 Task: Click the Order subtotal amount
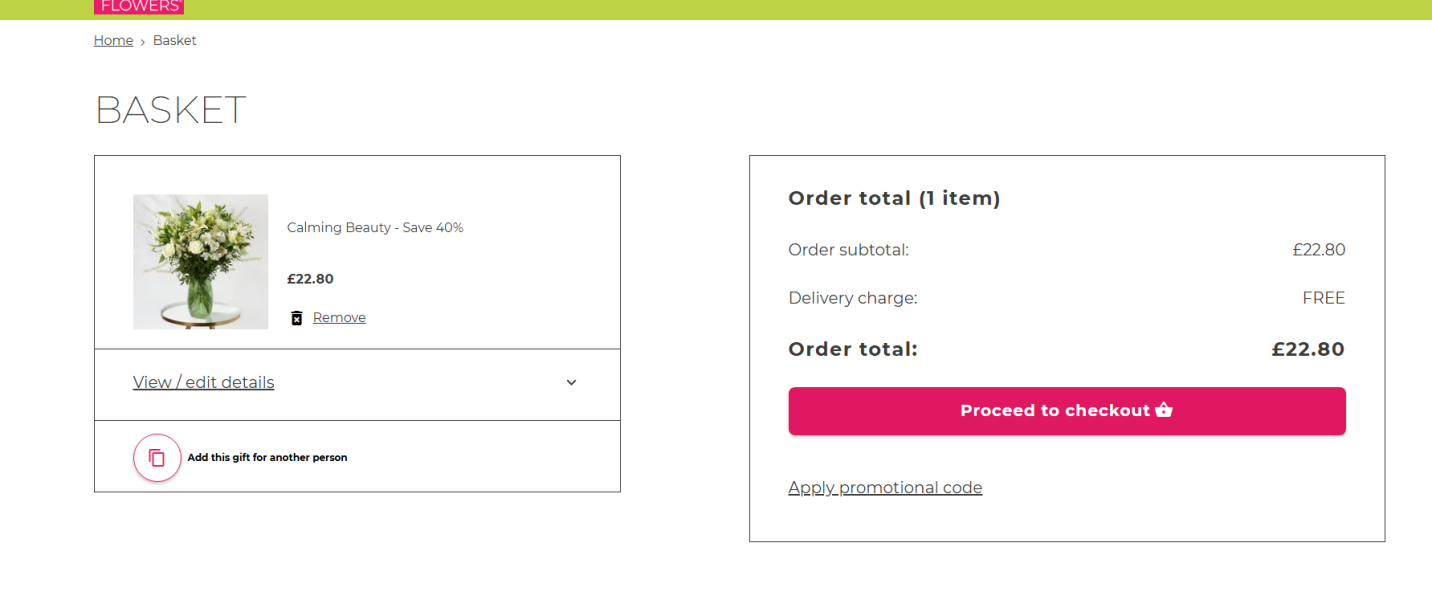[x=1318, y=250]
